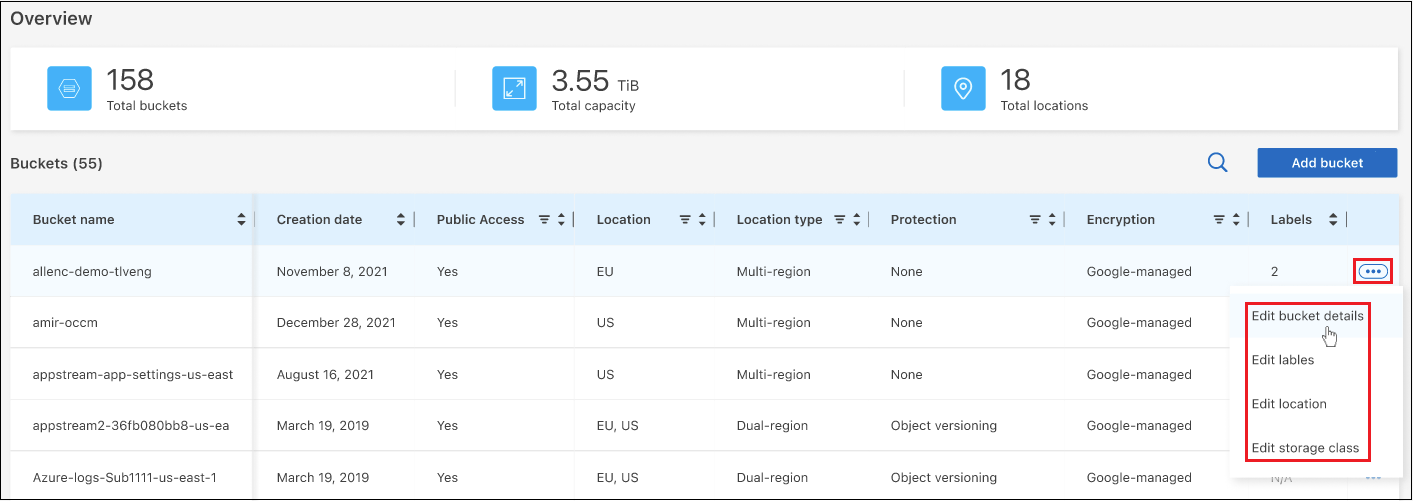This screenshot has height=501, width=1413.
Task: Click the Total locations pin icon
Action: tap(963, 89)
